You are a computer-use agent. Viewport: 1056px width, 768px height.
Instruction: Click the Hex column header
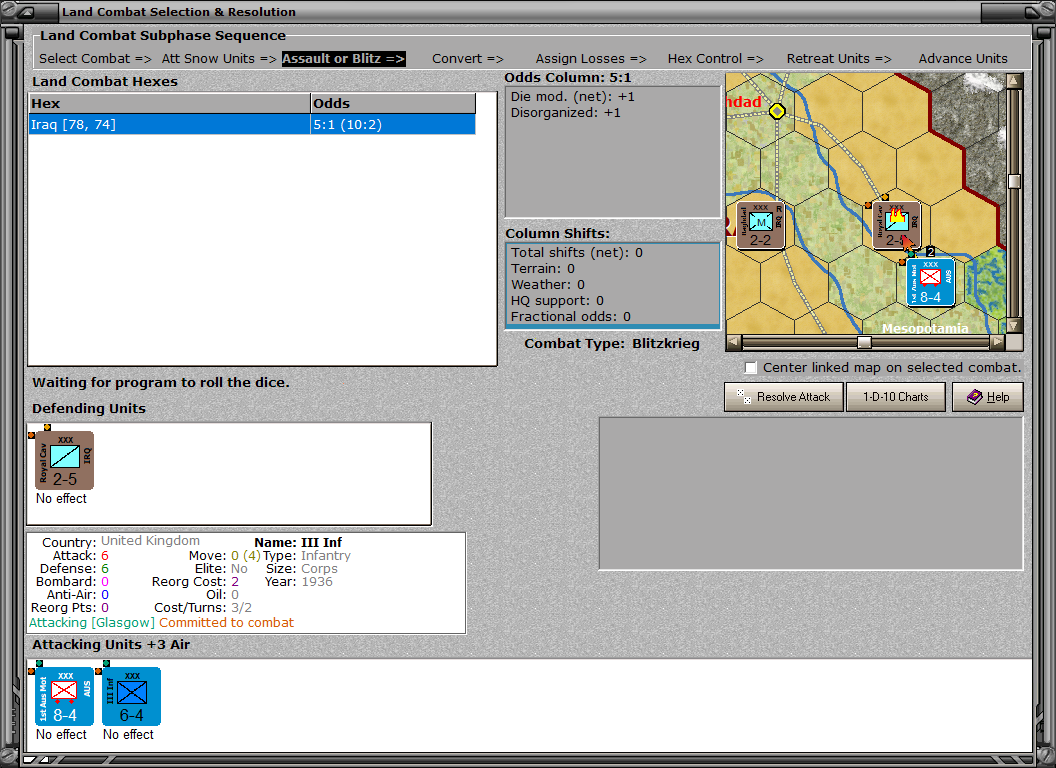[x=169, y=104]
